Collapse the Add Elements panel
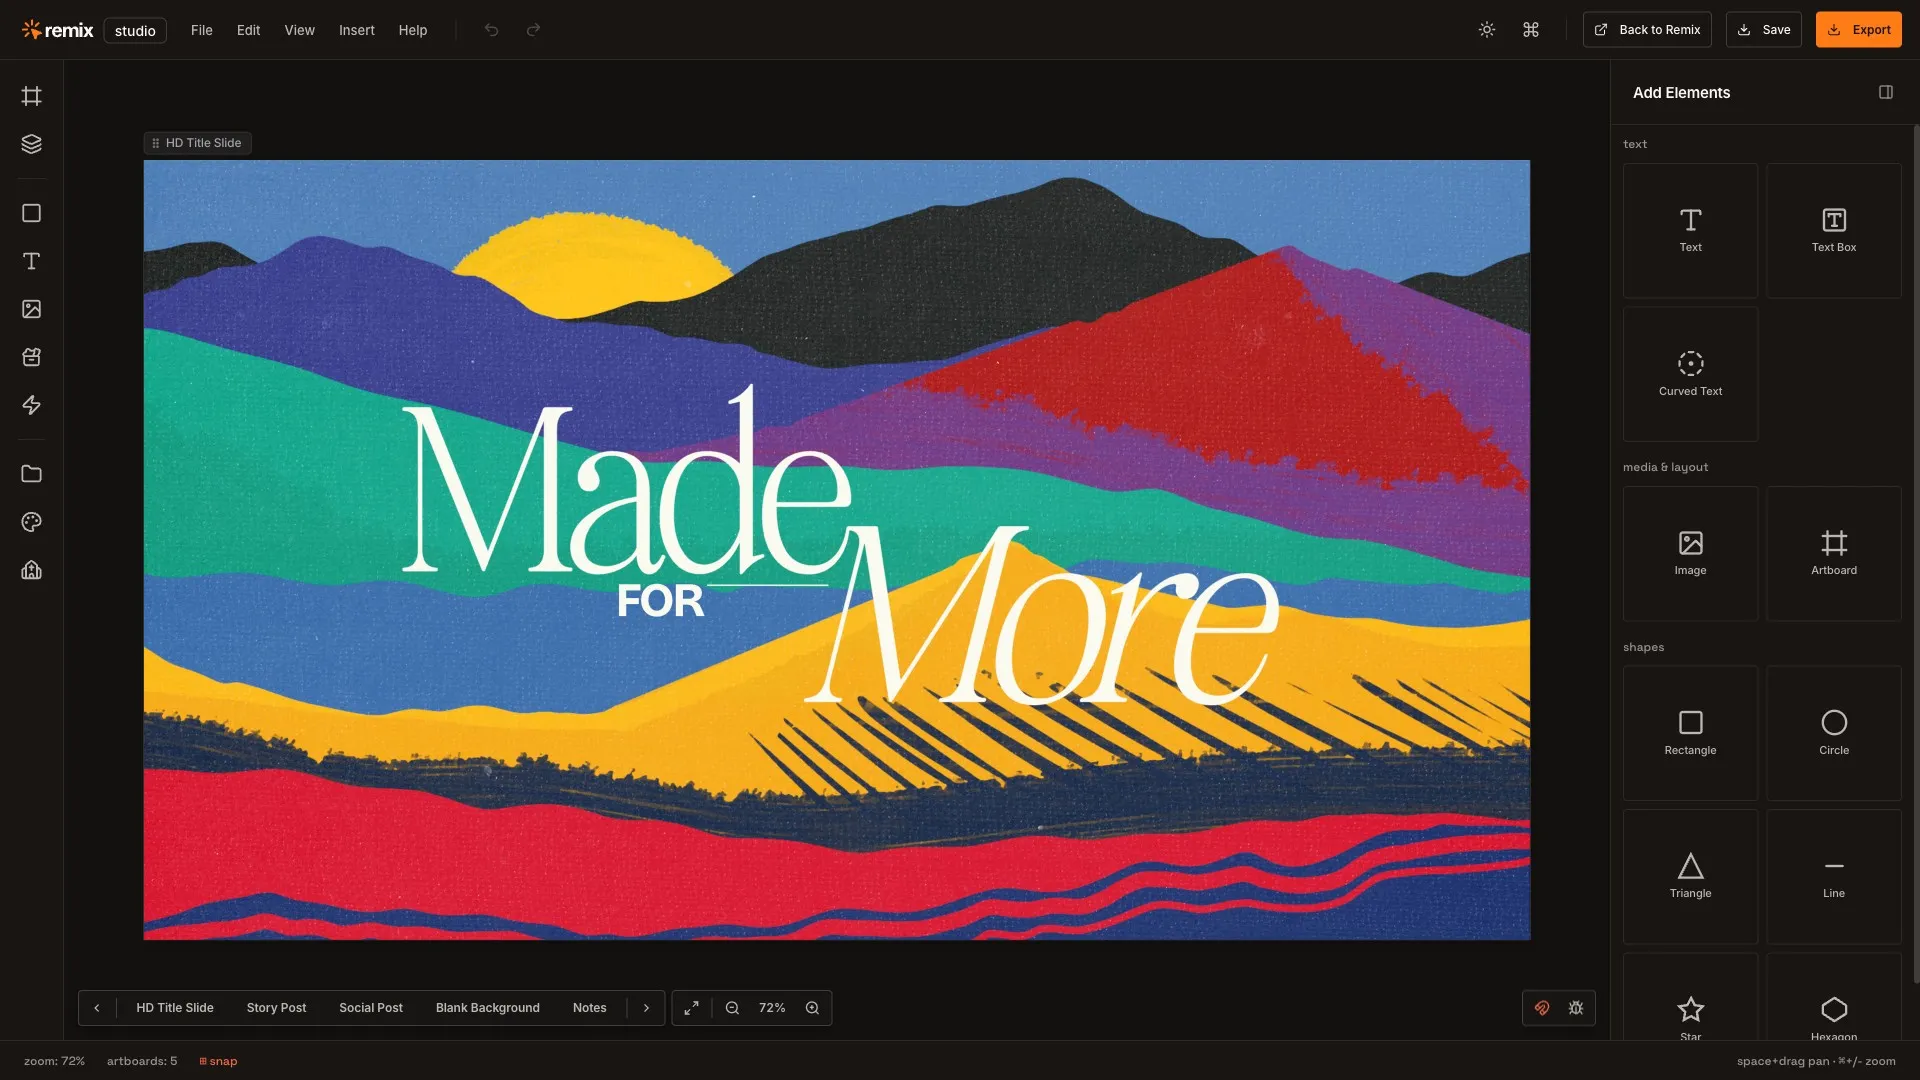 [x=1886, y=92]
